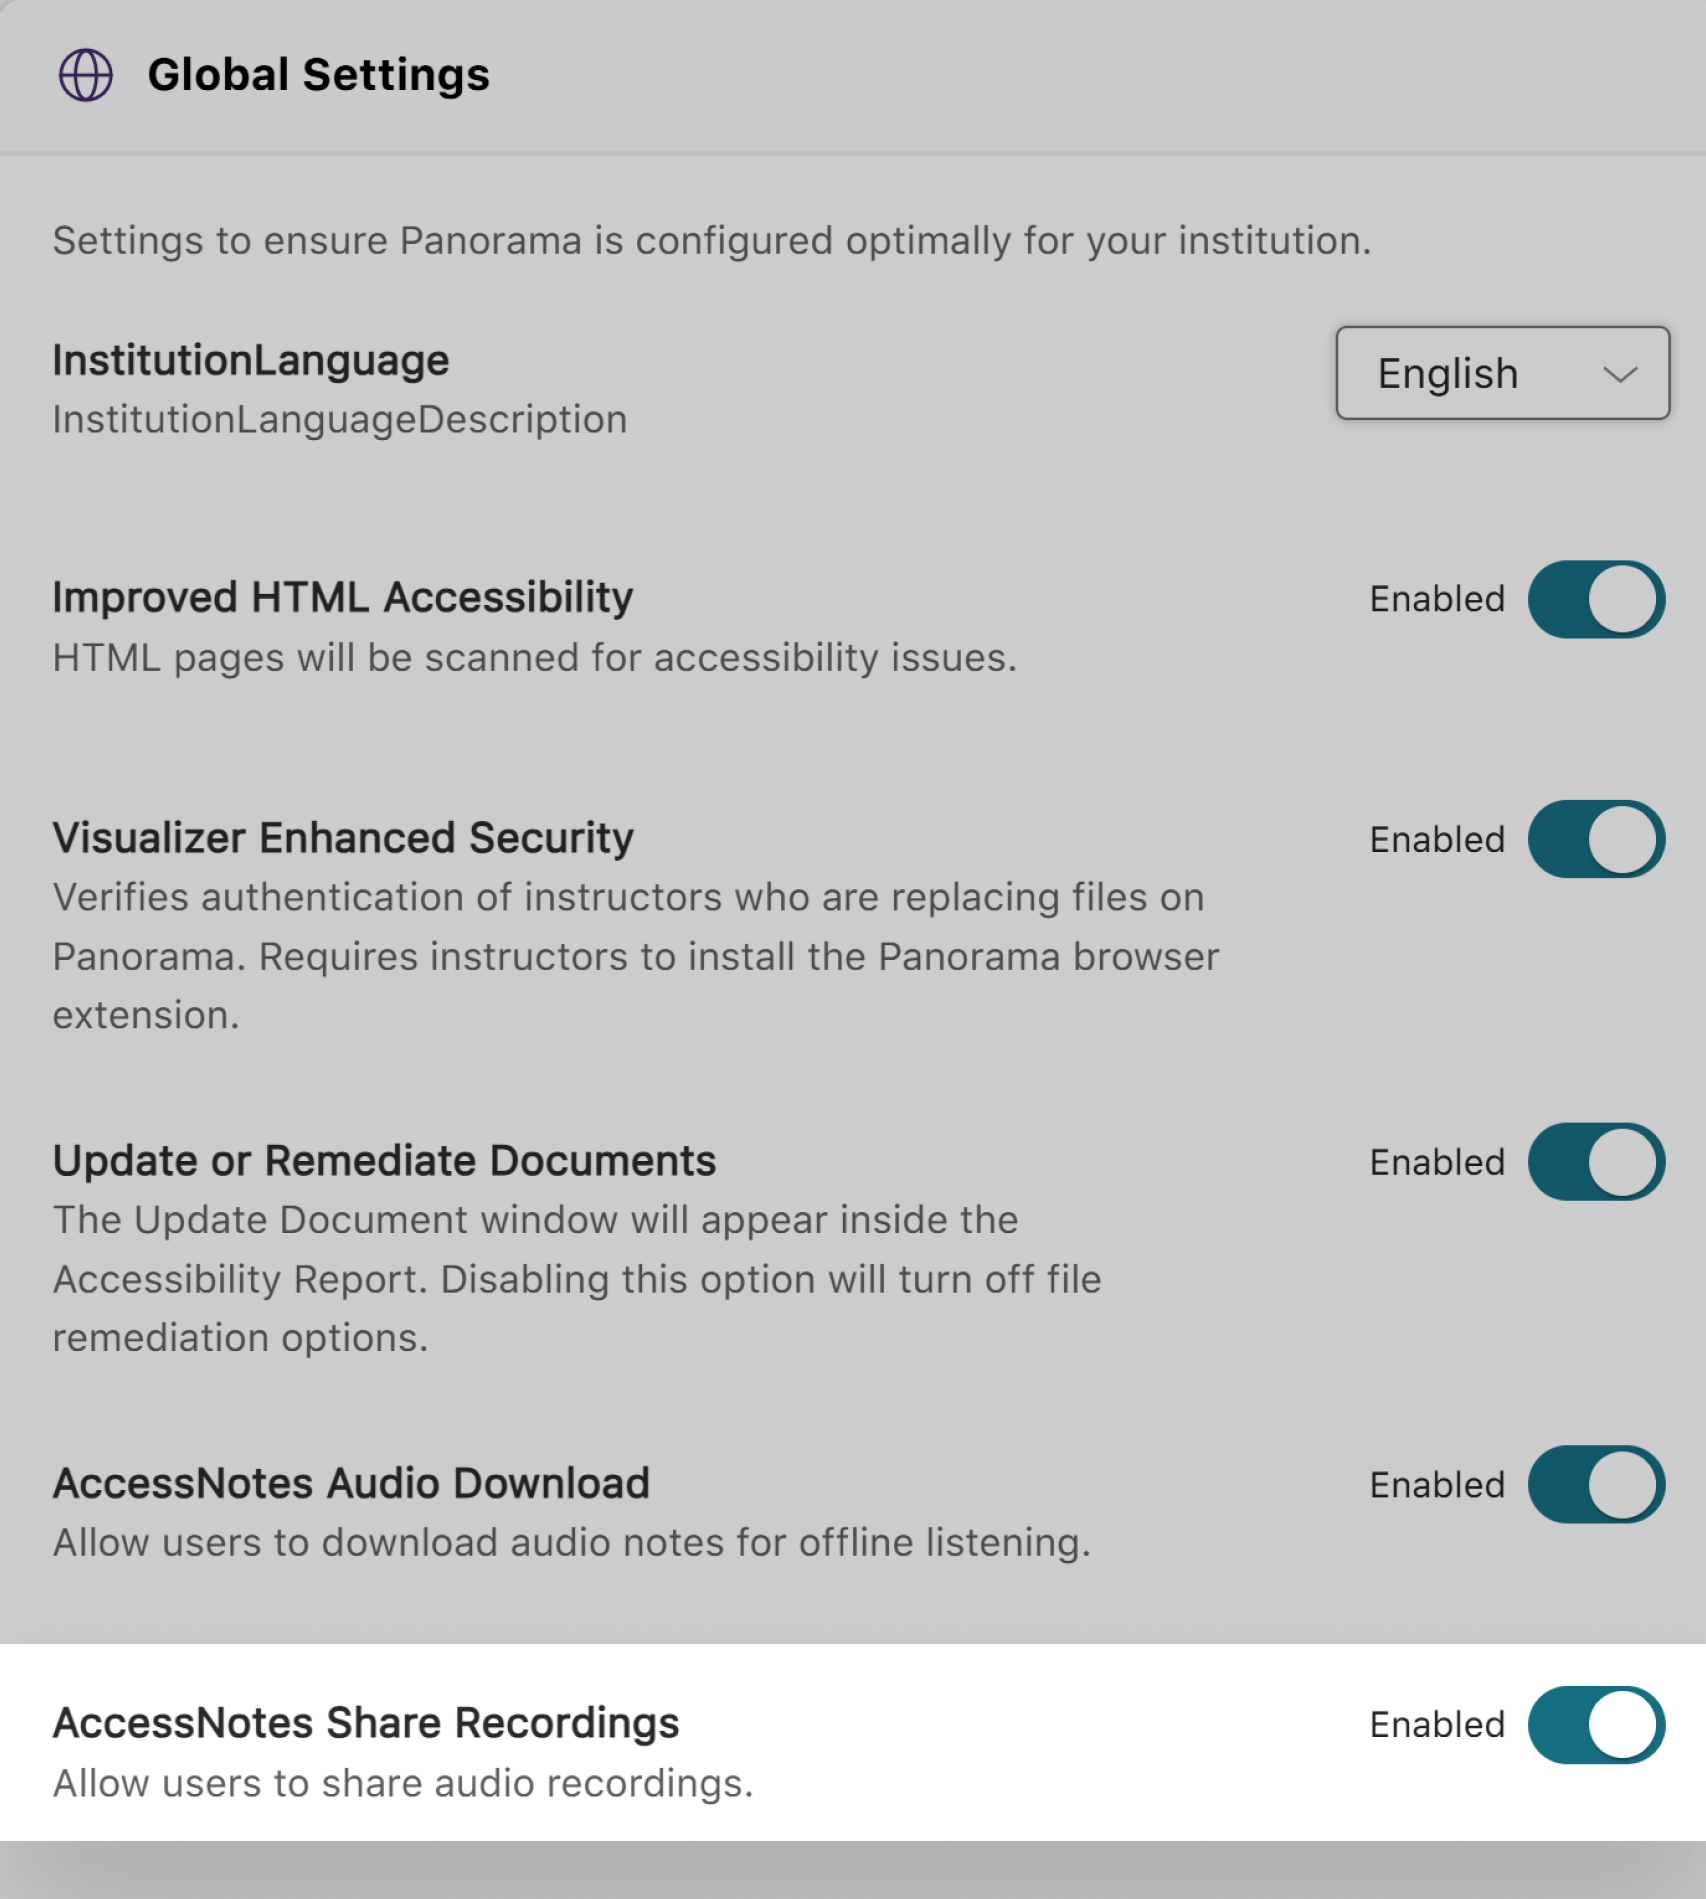Toggle off Update or Remediate Documents
The height and width of the screenshot is (1899, 1706).
click(1596, 1162)
